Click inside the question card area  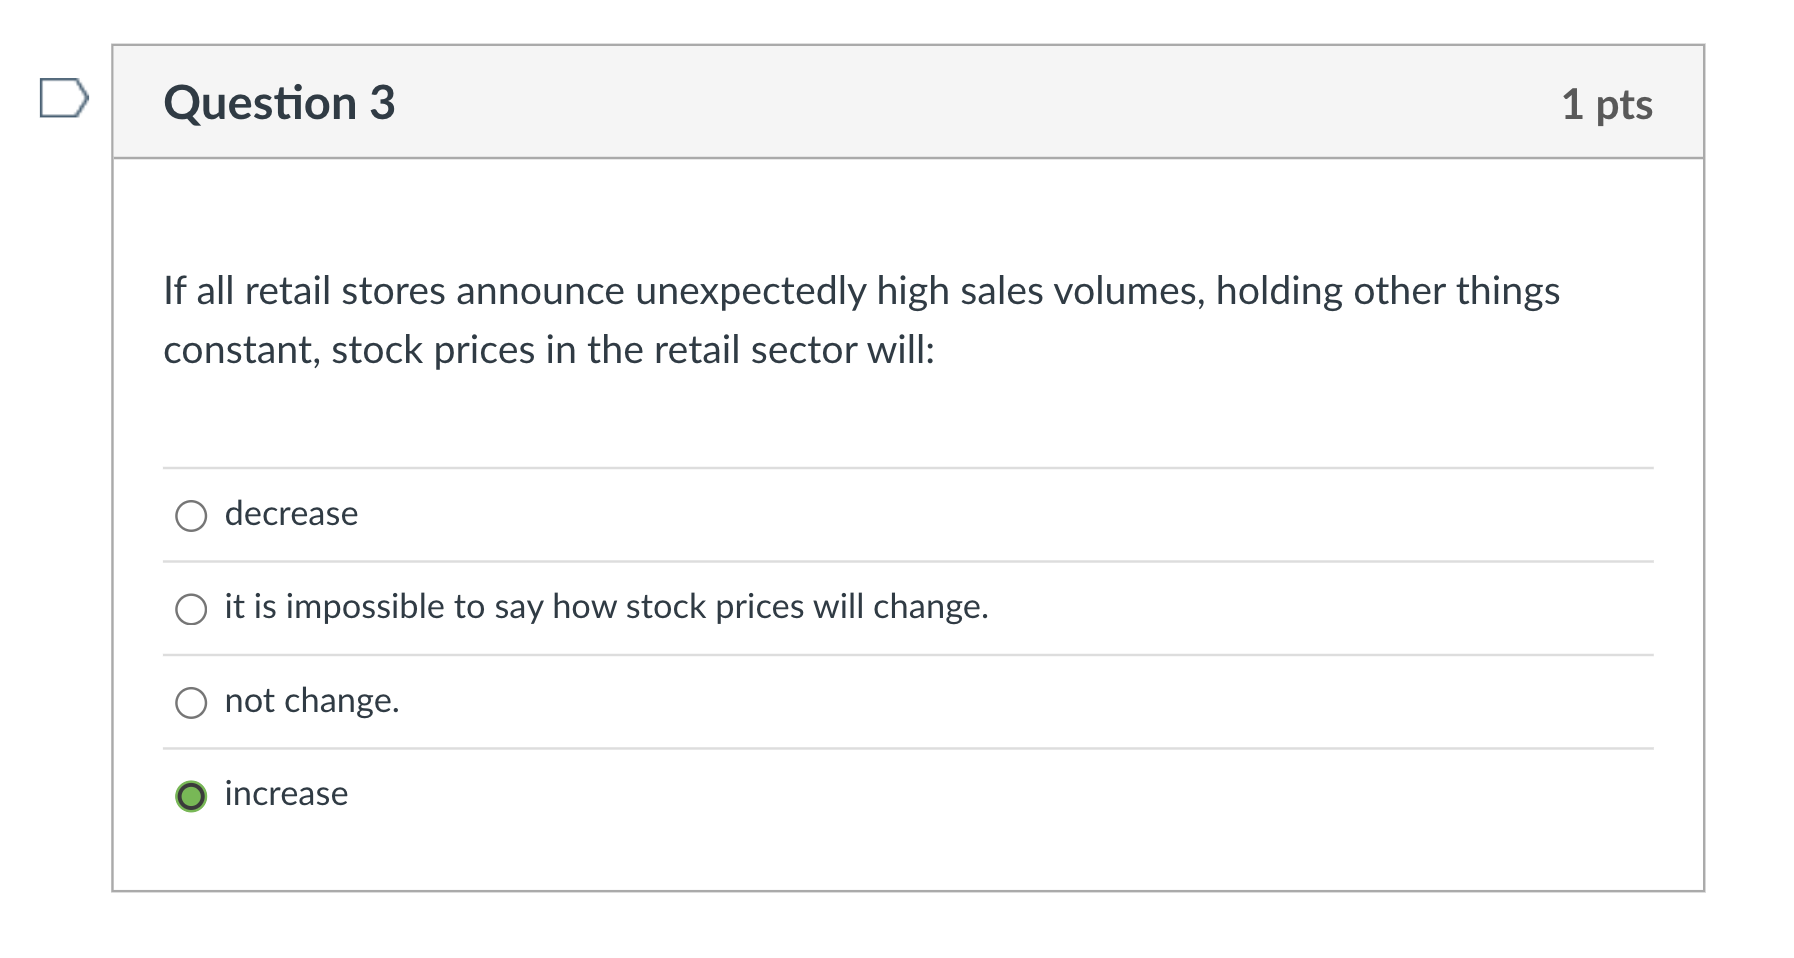[x=900, y=420]
